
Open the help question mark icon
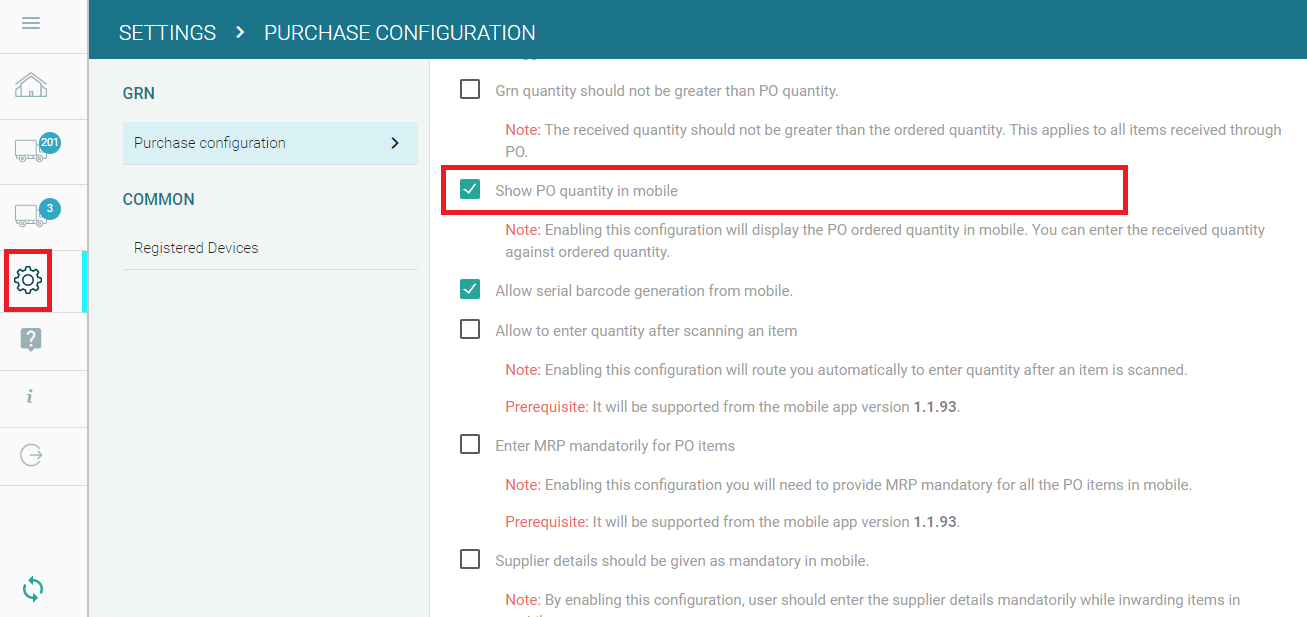(x=30, y=340)
